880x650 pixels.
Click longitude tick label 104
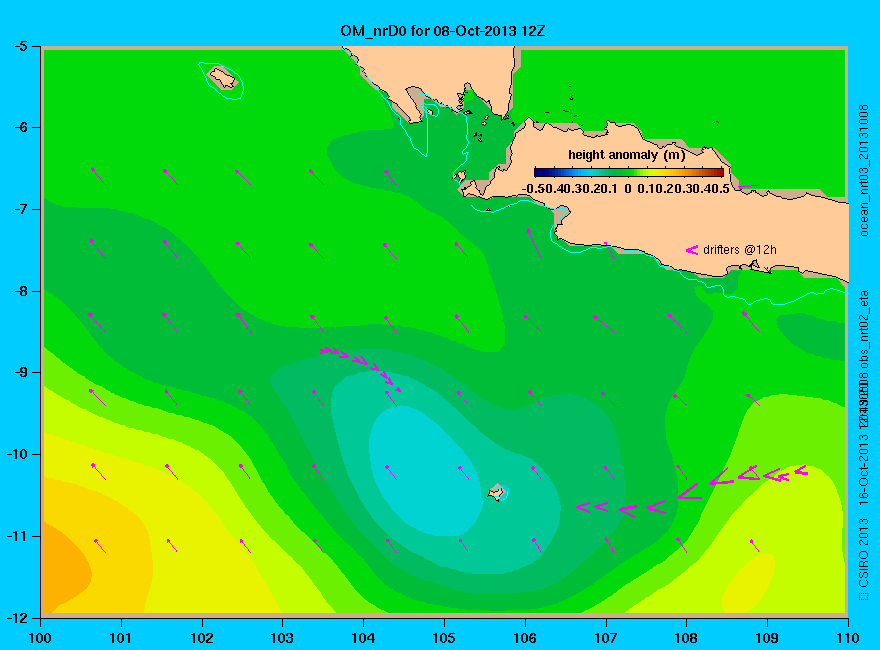coord(363,638)
